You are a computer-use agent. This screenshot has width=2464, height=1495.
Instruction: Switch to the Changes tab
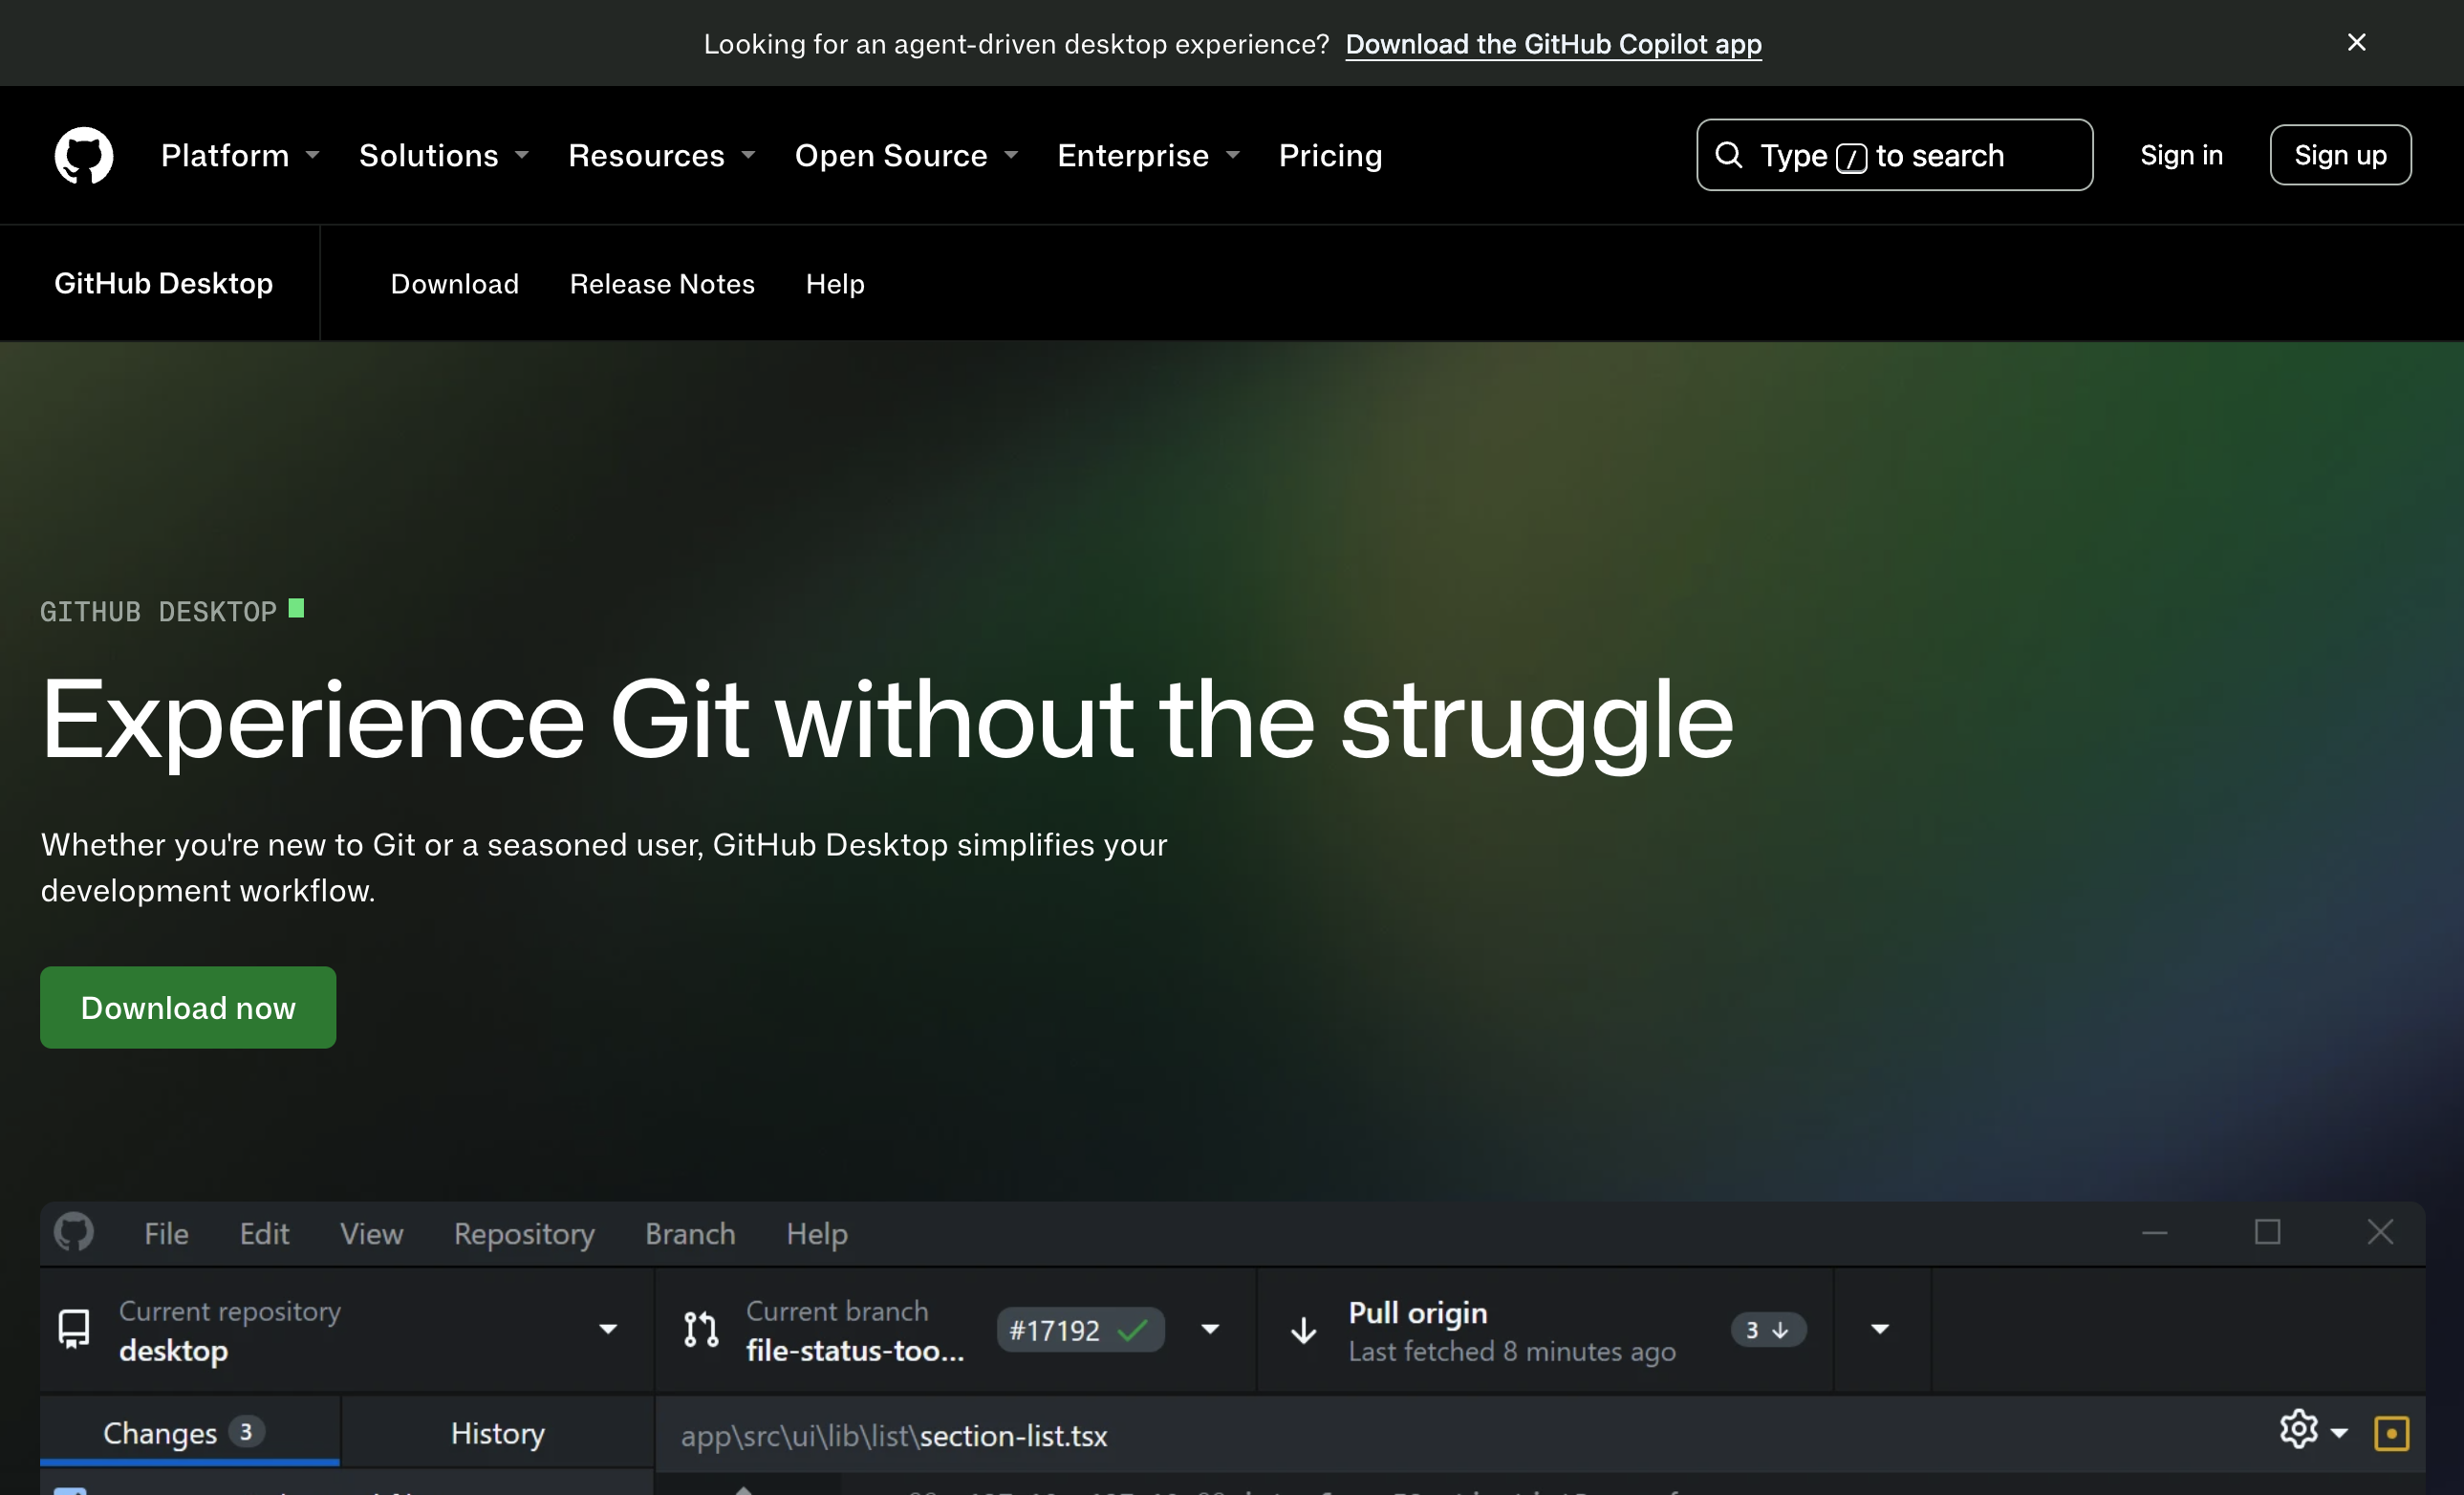(x=190, y=1432)
